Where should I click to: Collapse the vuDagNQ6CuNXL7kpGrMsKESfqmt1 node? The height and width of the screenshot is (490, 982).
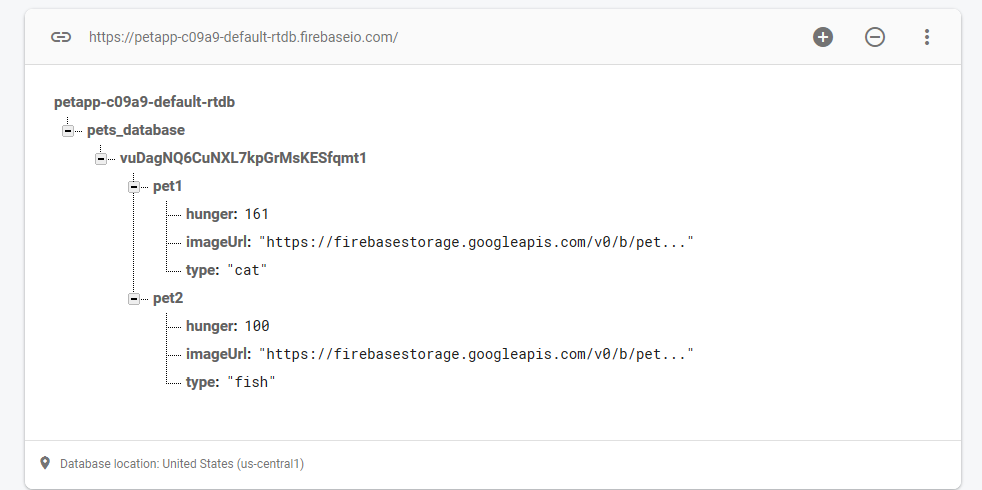pos(100,158)
